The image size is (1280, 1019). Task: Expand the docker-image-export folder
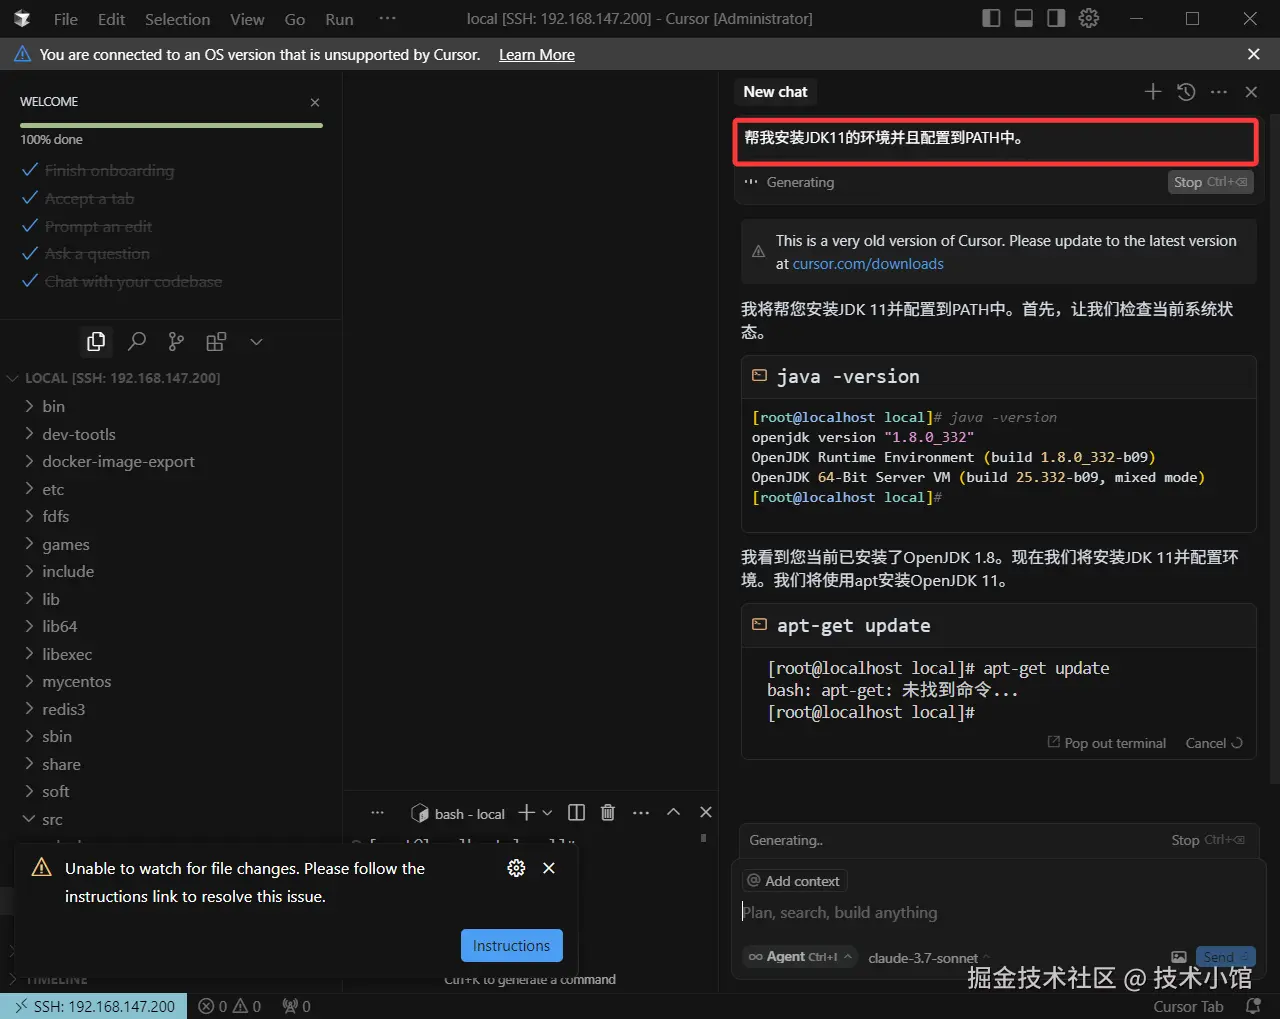[171, 461]
